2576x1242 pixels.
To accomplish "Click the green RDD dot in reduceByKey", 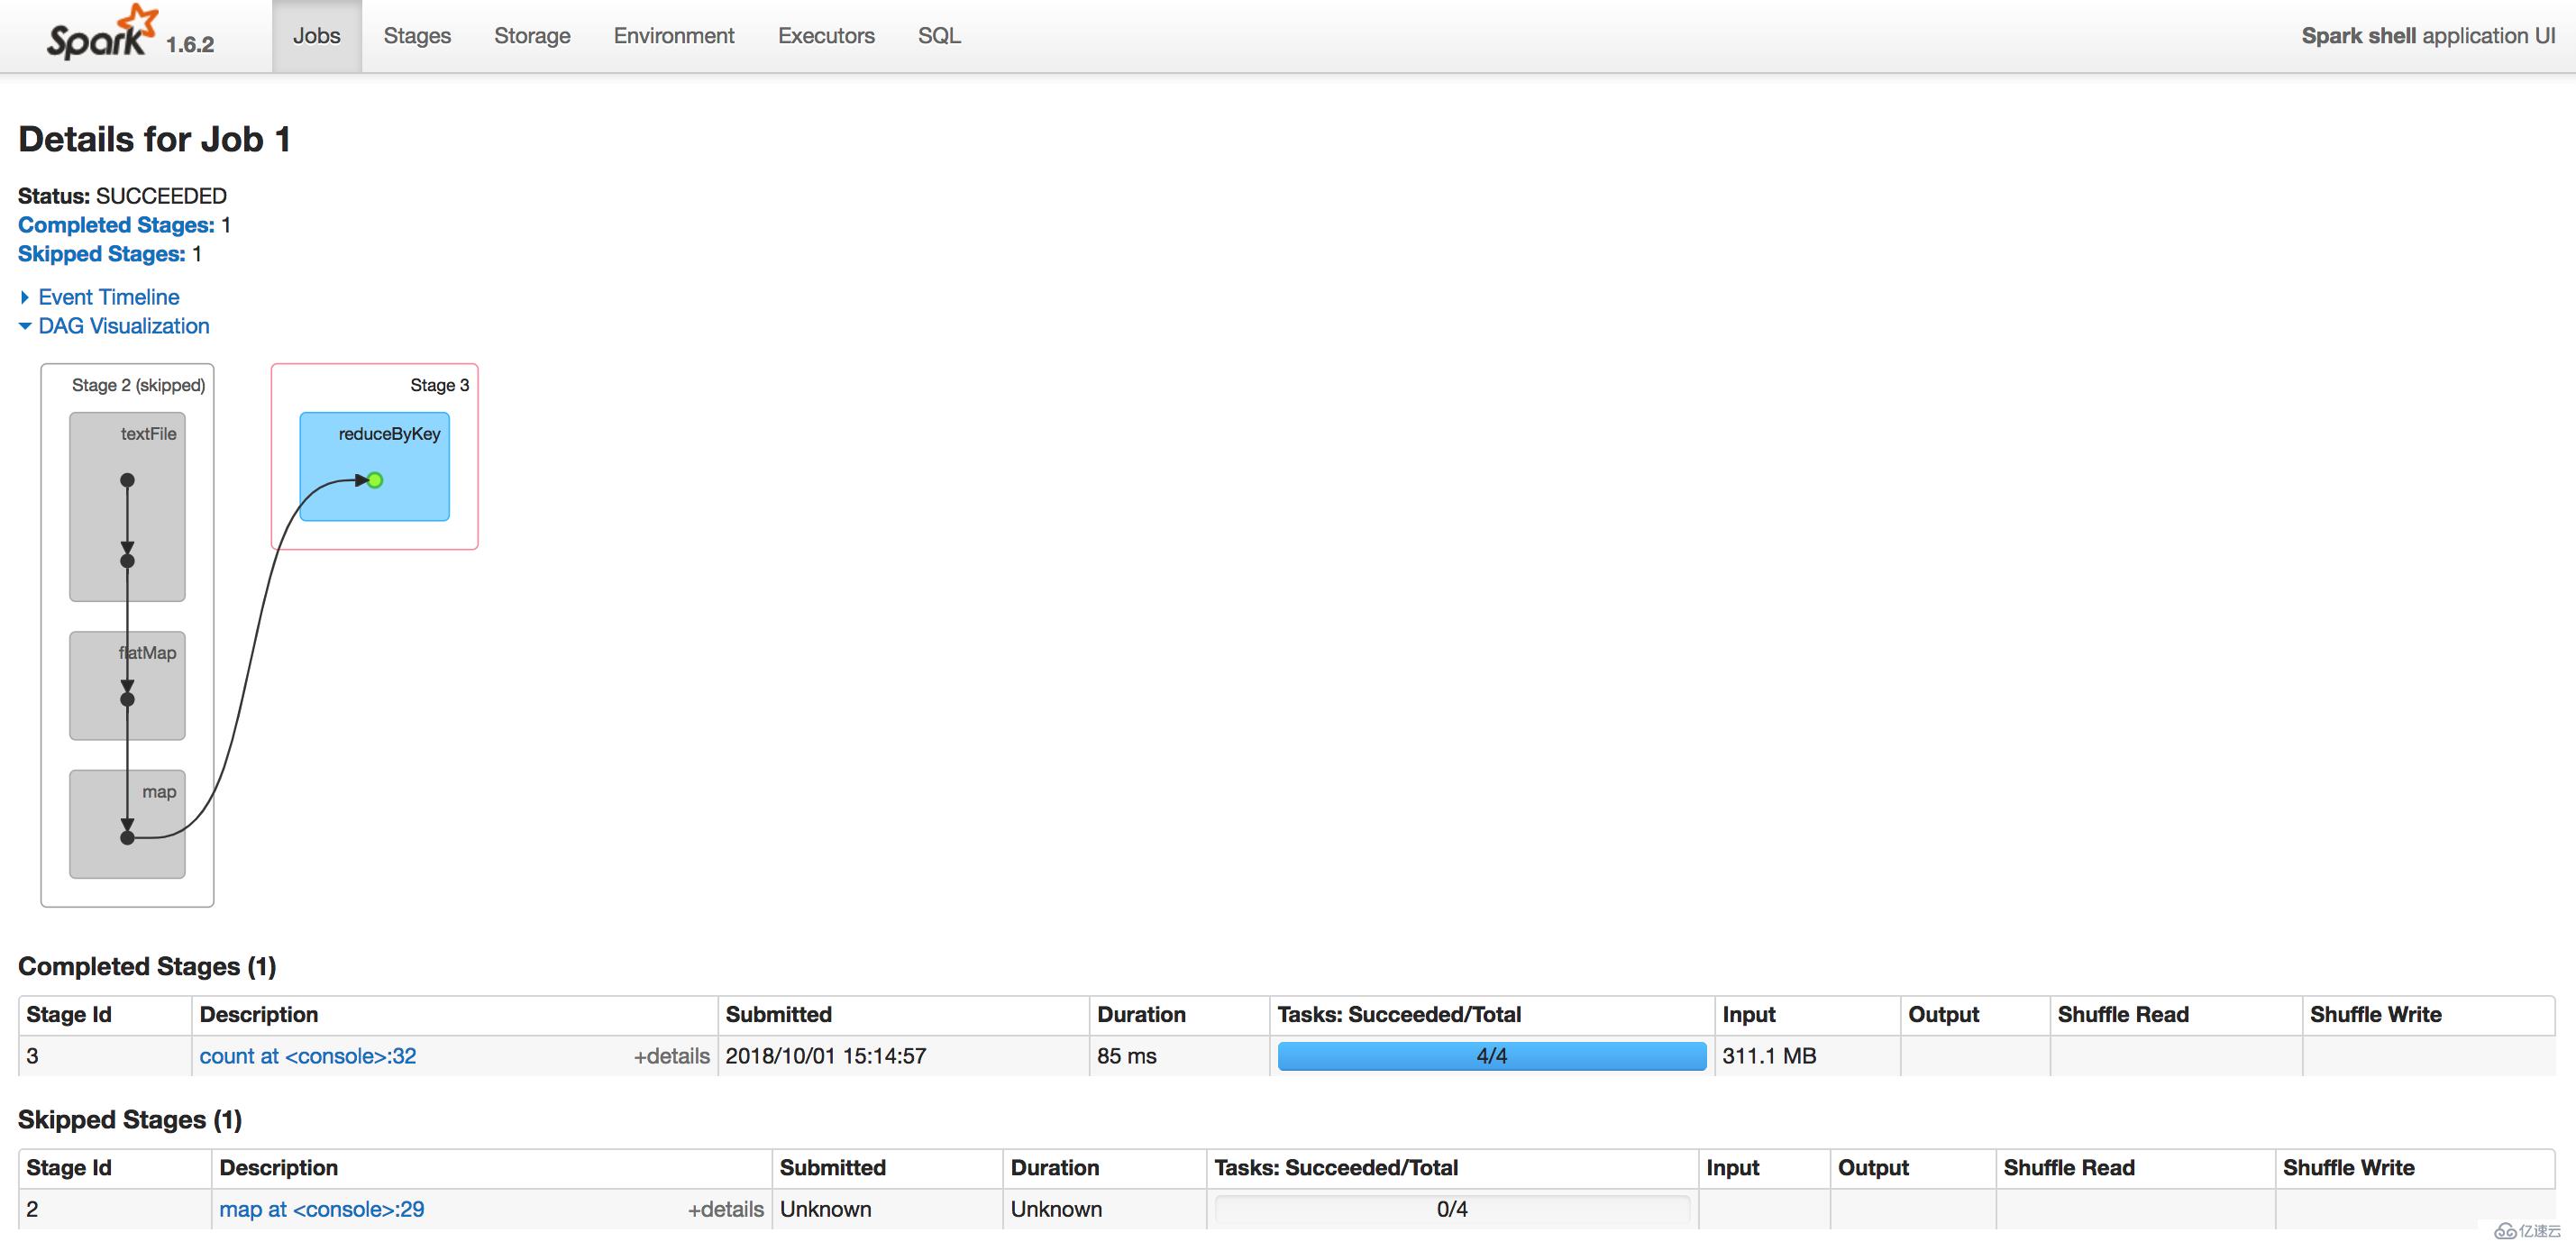I will [x=375, y=480].
